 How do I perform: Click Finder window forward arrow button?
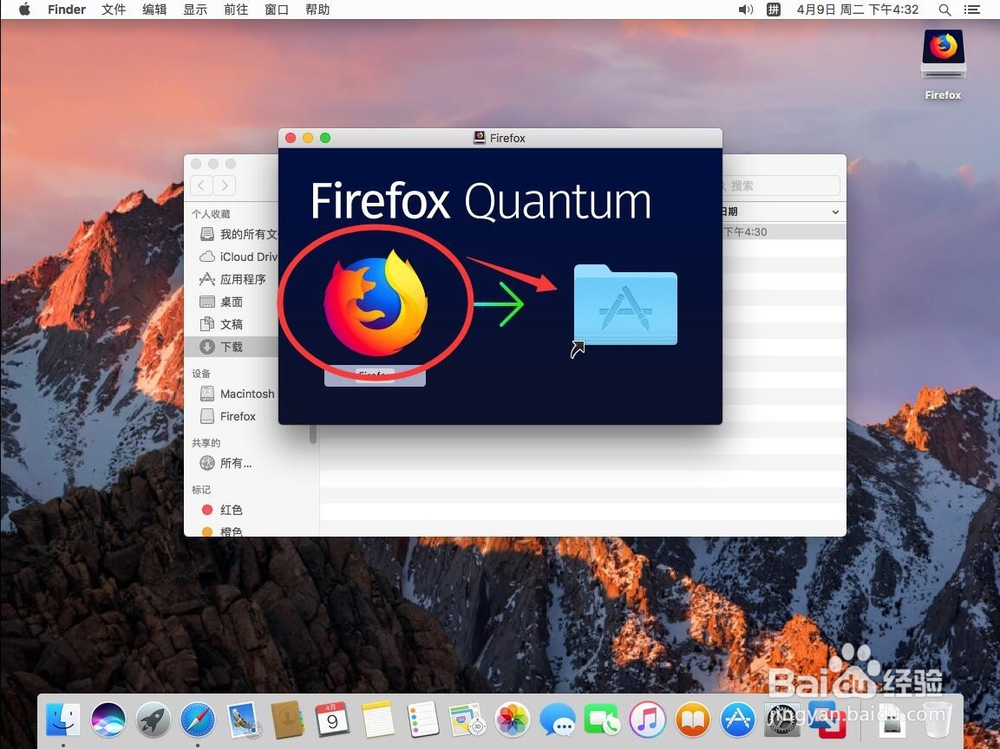click(224, 186)
